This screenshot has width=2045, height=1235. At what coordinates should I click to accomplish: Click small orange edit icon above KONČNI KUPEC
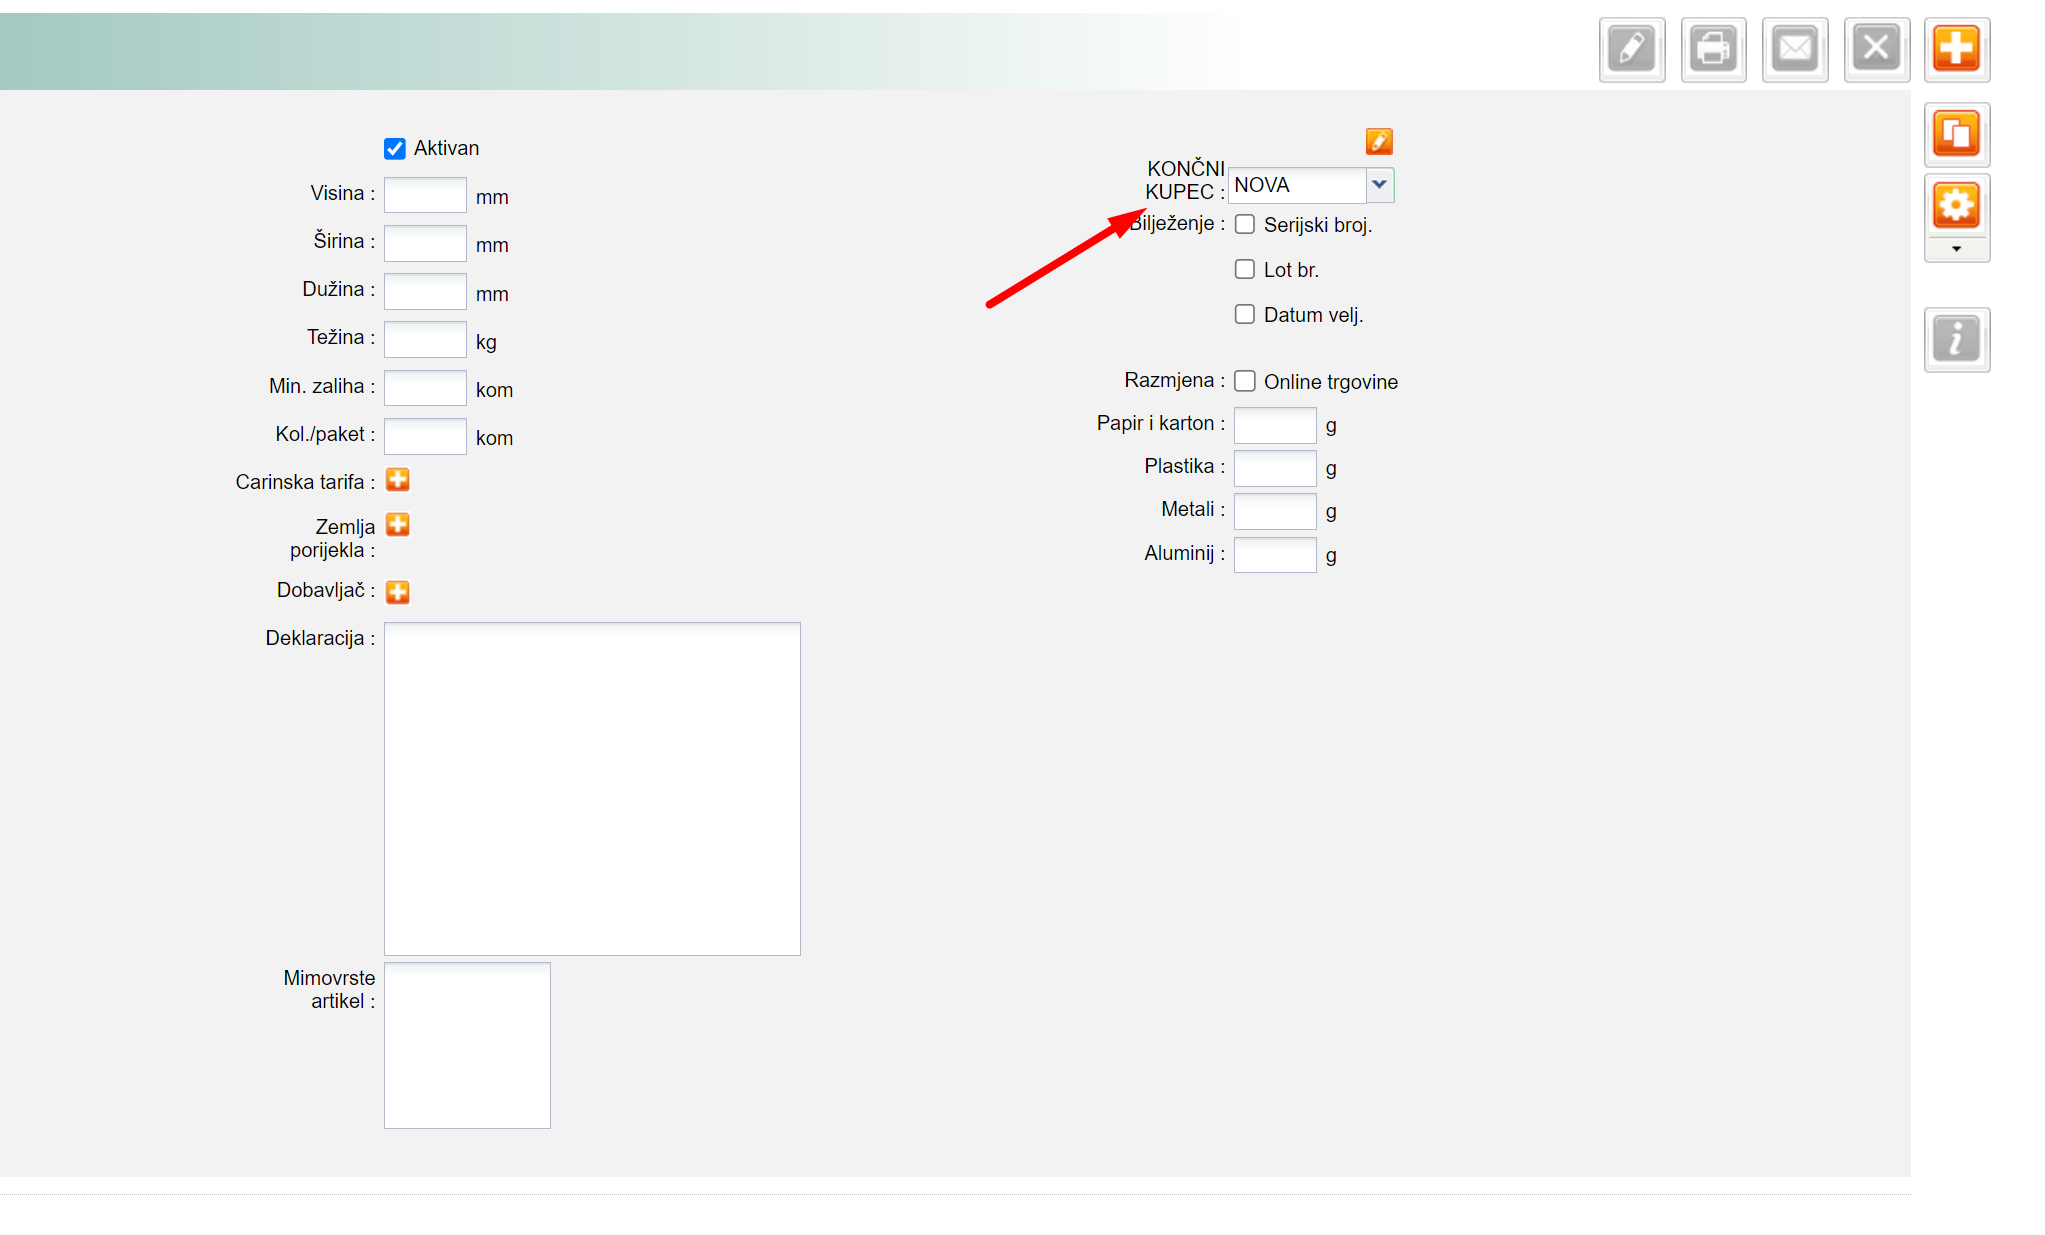coord(1379,142)
